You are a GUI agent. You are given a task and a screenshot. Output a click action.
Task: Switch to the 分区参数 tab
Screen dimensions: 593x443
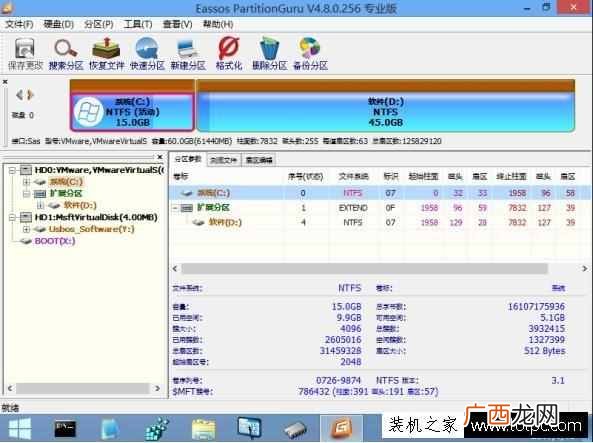click(x=188, y=159)
